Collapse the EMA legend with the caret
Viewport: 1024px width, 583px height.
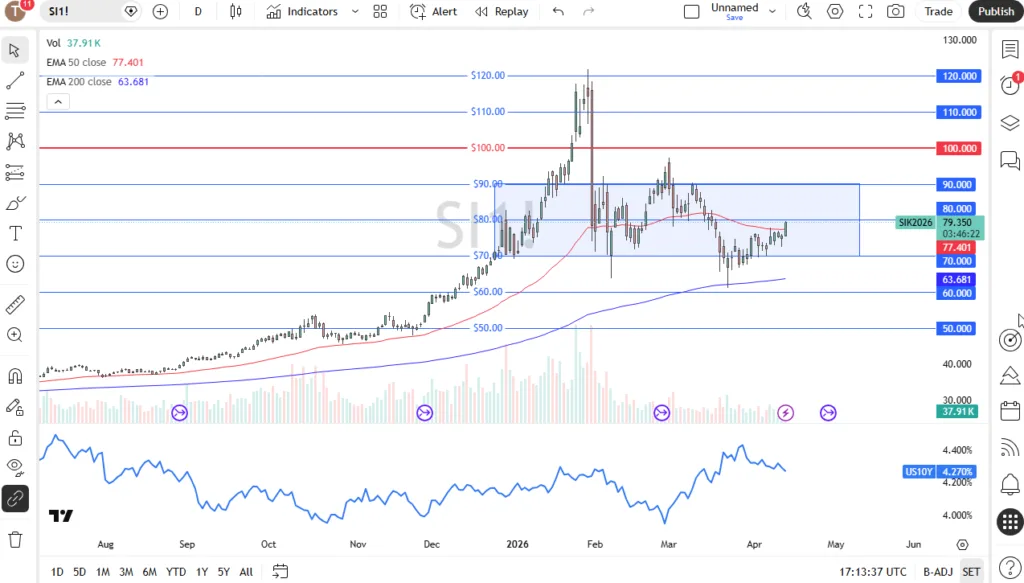click(57, 101)
